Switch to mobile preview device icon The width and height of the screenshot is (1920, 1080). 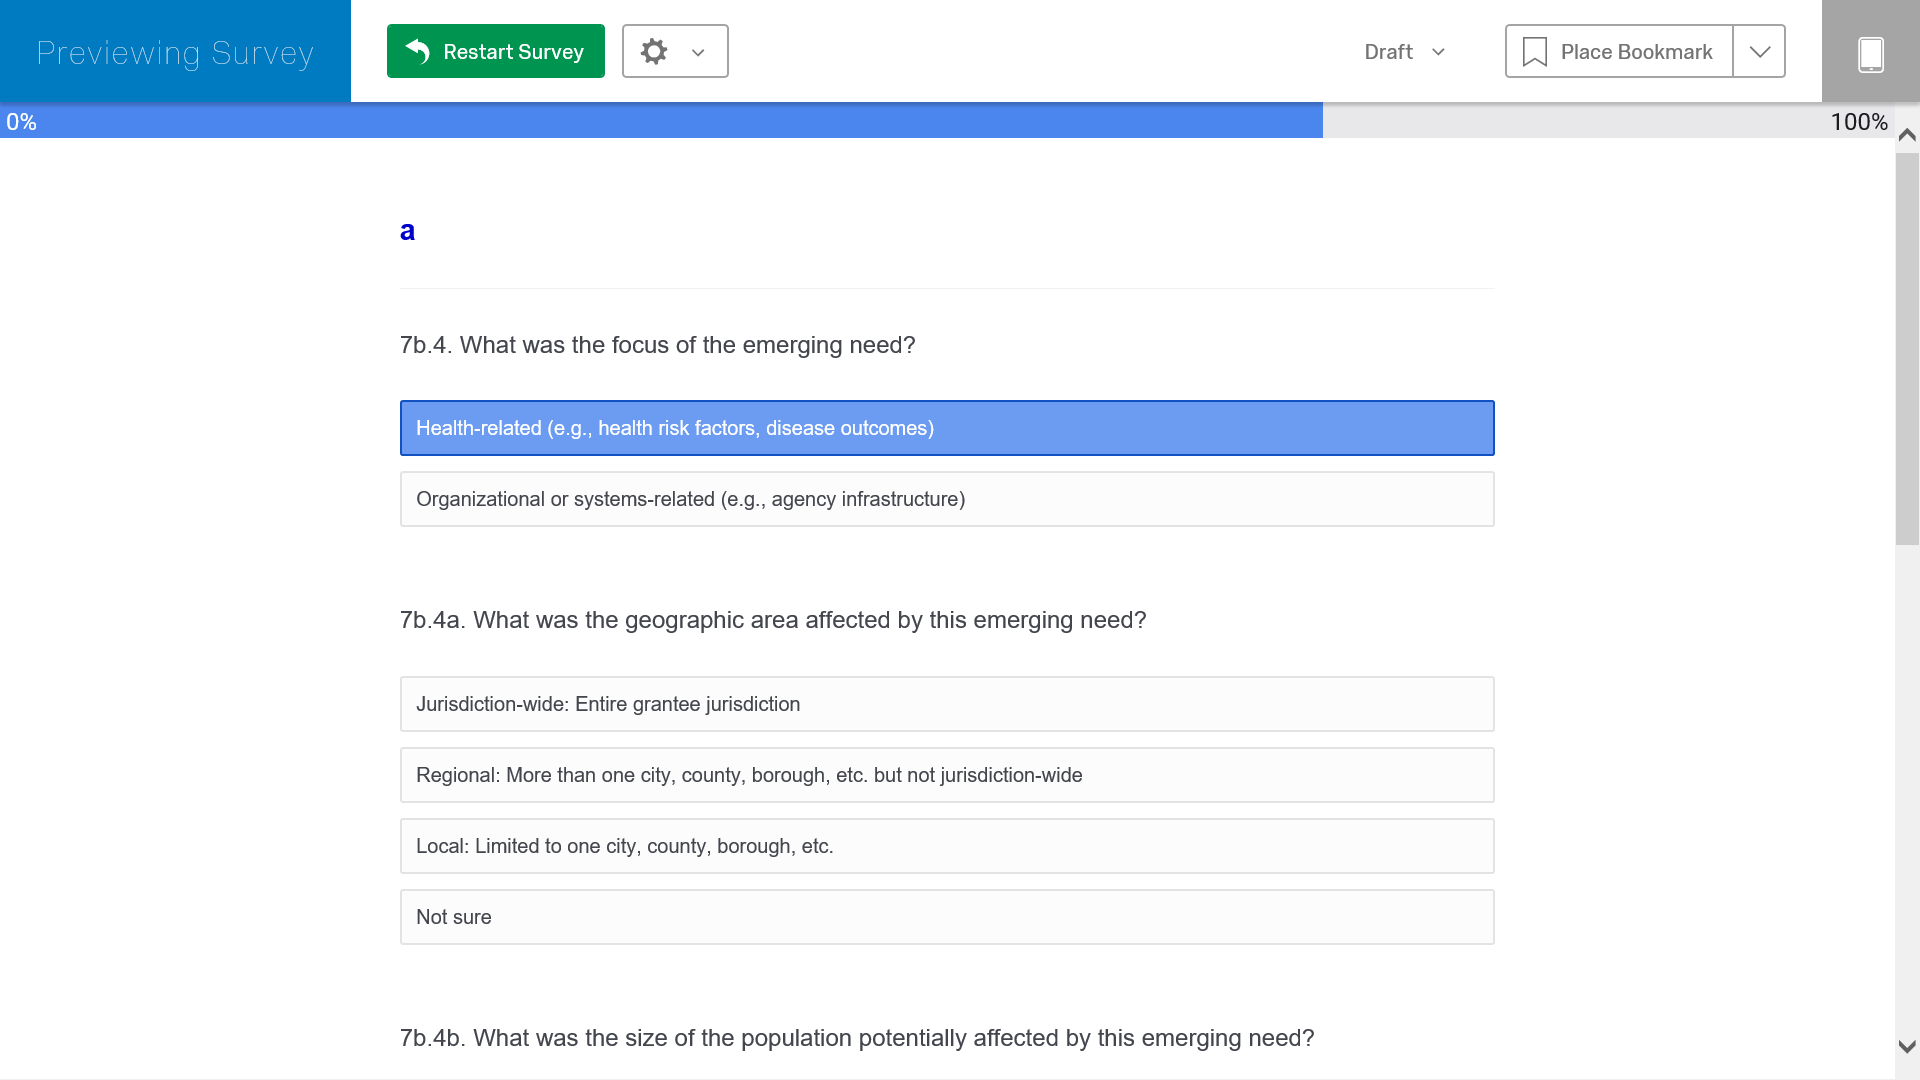pyautogui.click(x=1870, y=53)
